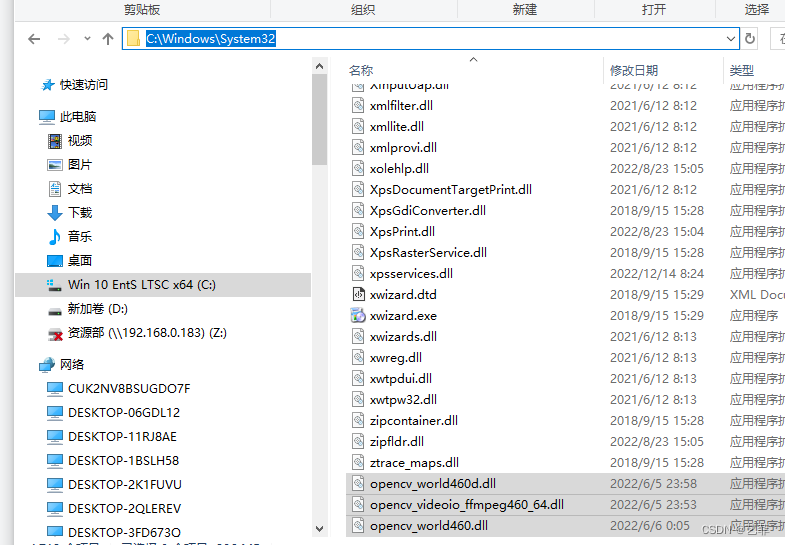785x545 pixels.
Task: Open the recent locations dropdown chevron
Action: pos(85,39)
